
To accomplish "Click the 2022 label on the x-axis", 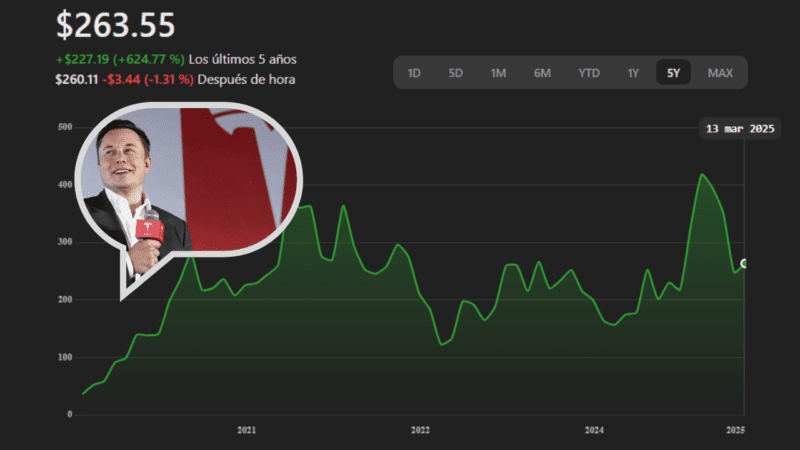I will pos(420,430).
